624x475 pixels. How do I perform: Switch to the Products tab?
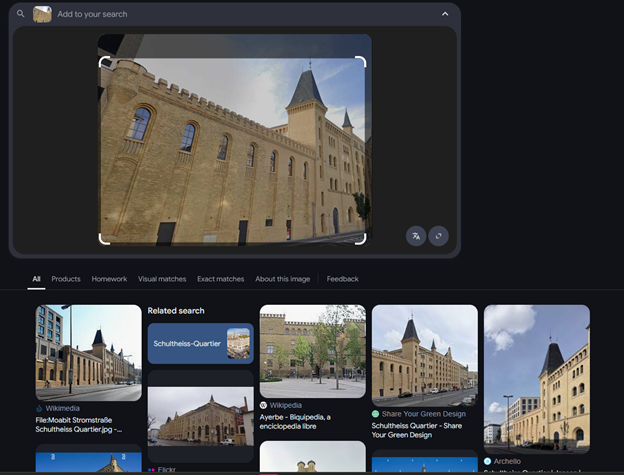tap(66, 279)
